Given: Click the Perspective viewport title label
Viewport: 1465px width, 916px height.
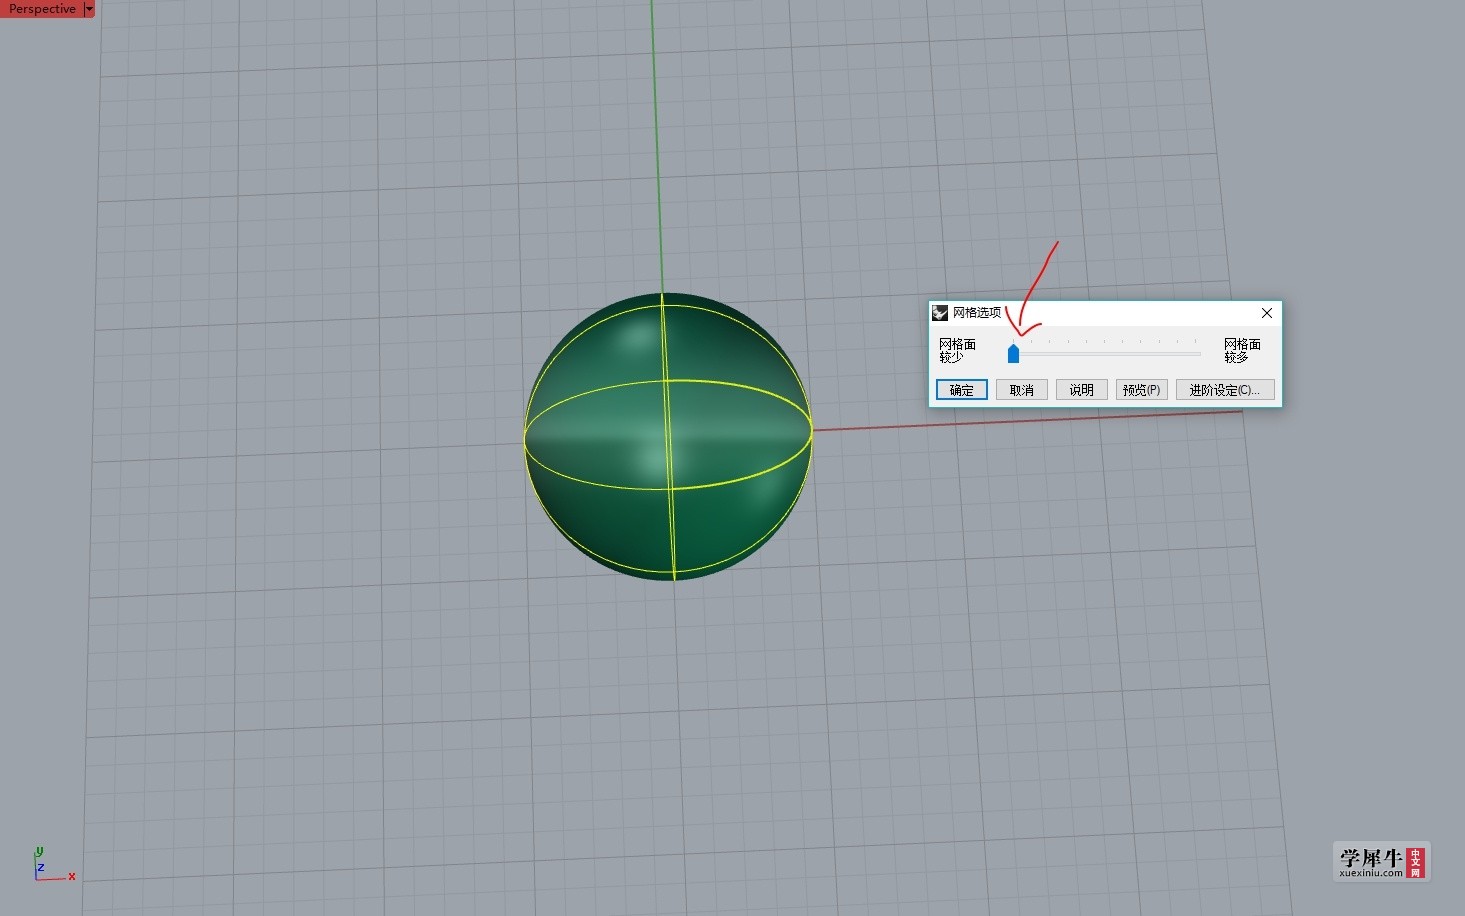Looking at the screenshot, I should tap(42, 9).
